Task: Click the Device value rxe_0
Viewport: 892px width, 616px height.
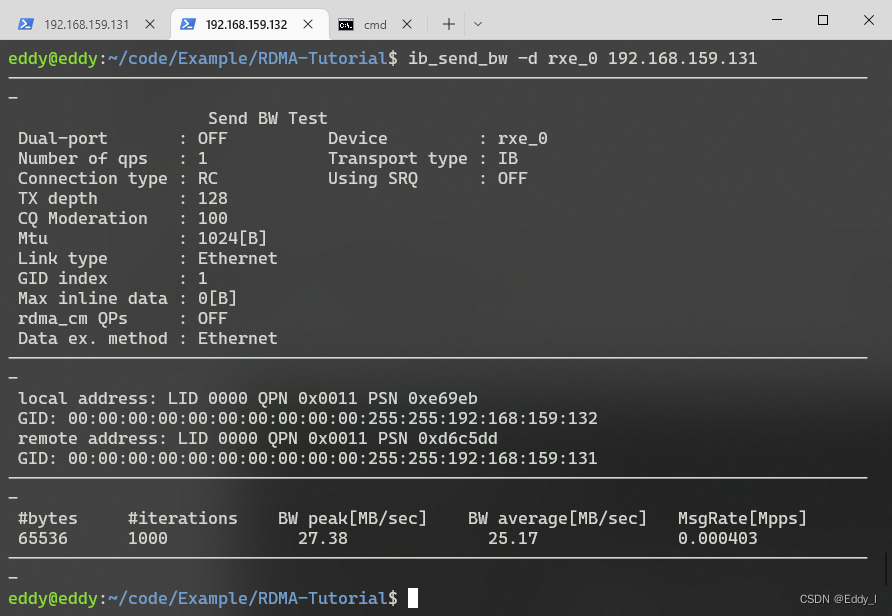Action: pyautogui.click(x=522, y=138)
